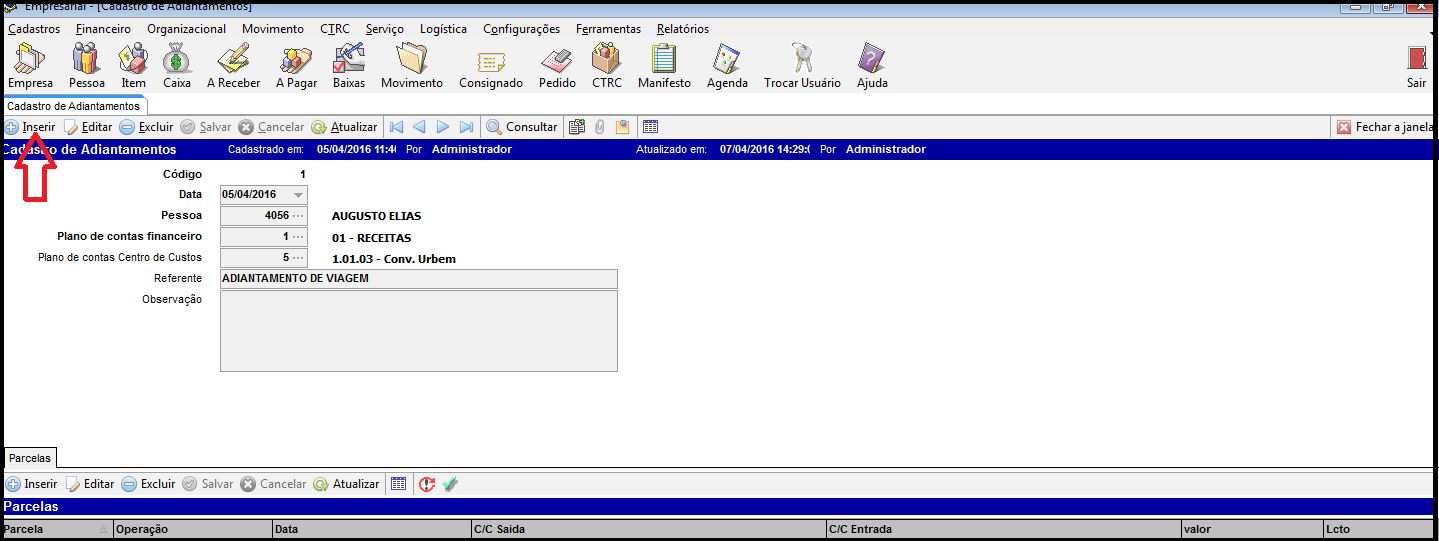Image resolution: width=1439 pixels, height=541 pixels.
Task: Click the Consultar search button
Action: 522,127
